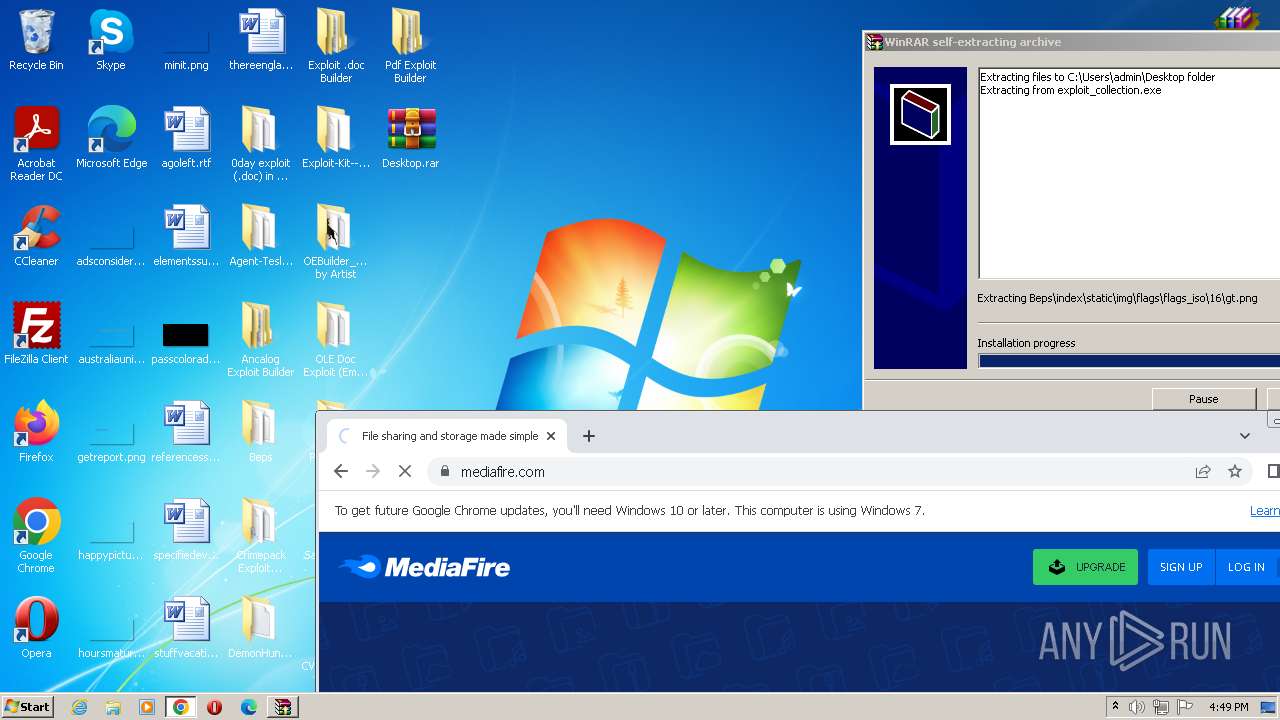Click the green UPGRADE button
Screen dimensions: 1280x720
(1085, 567)
